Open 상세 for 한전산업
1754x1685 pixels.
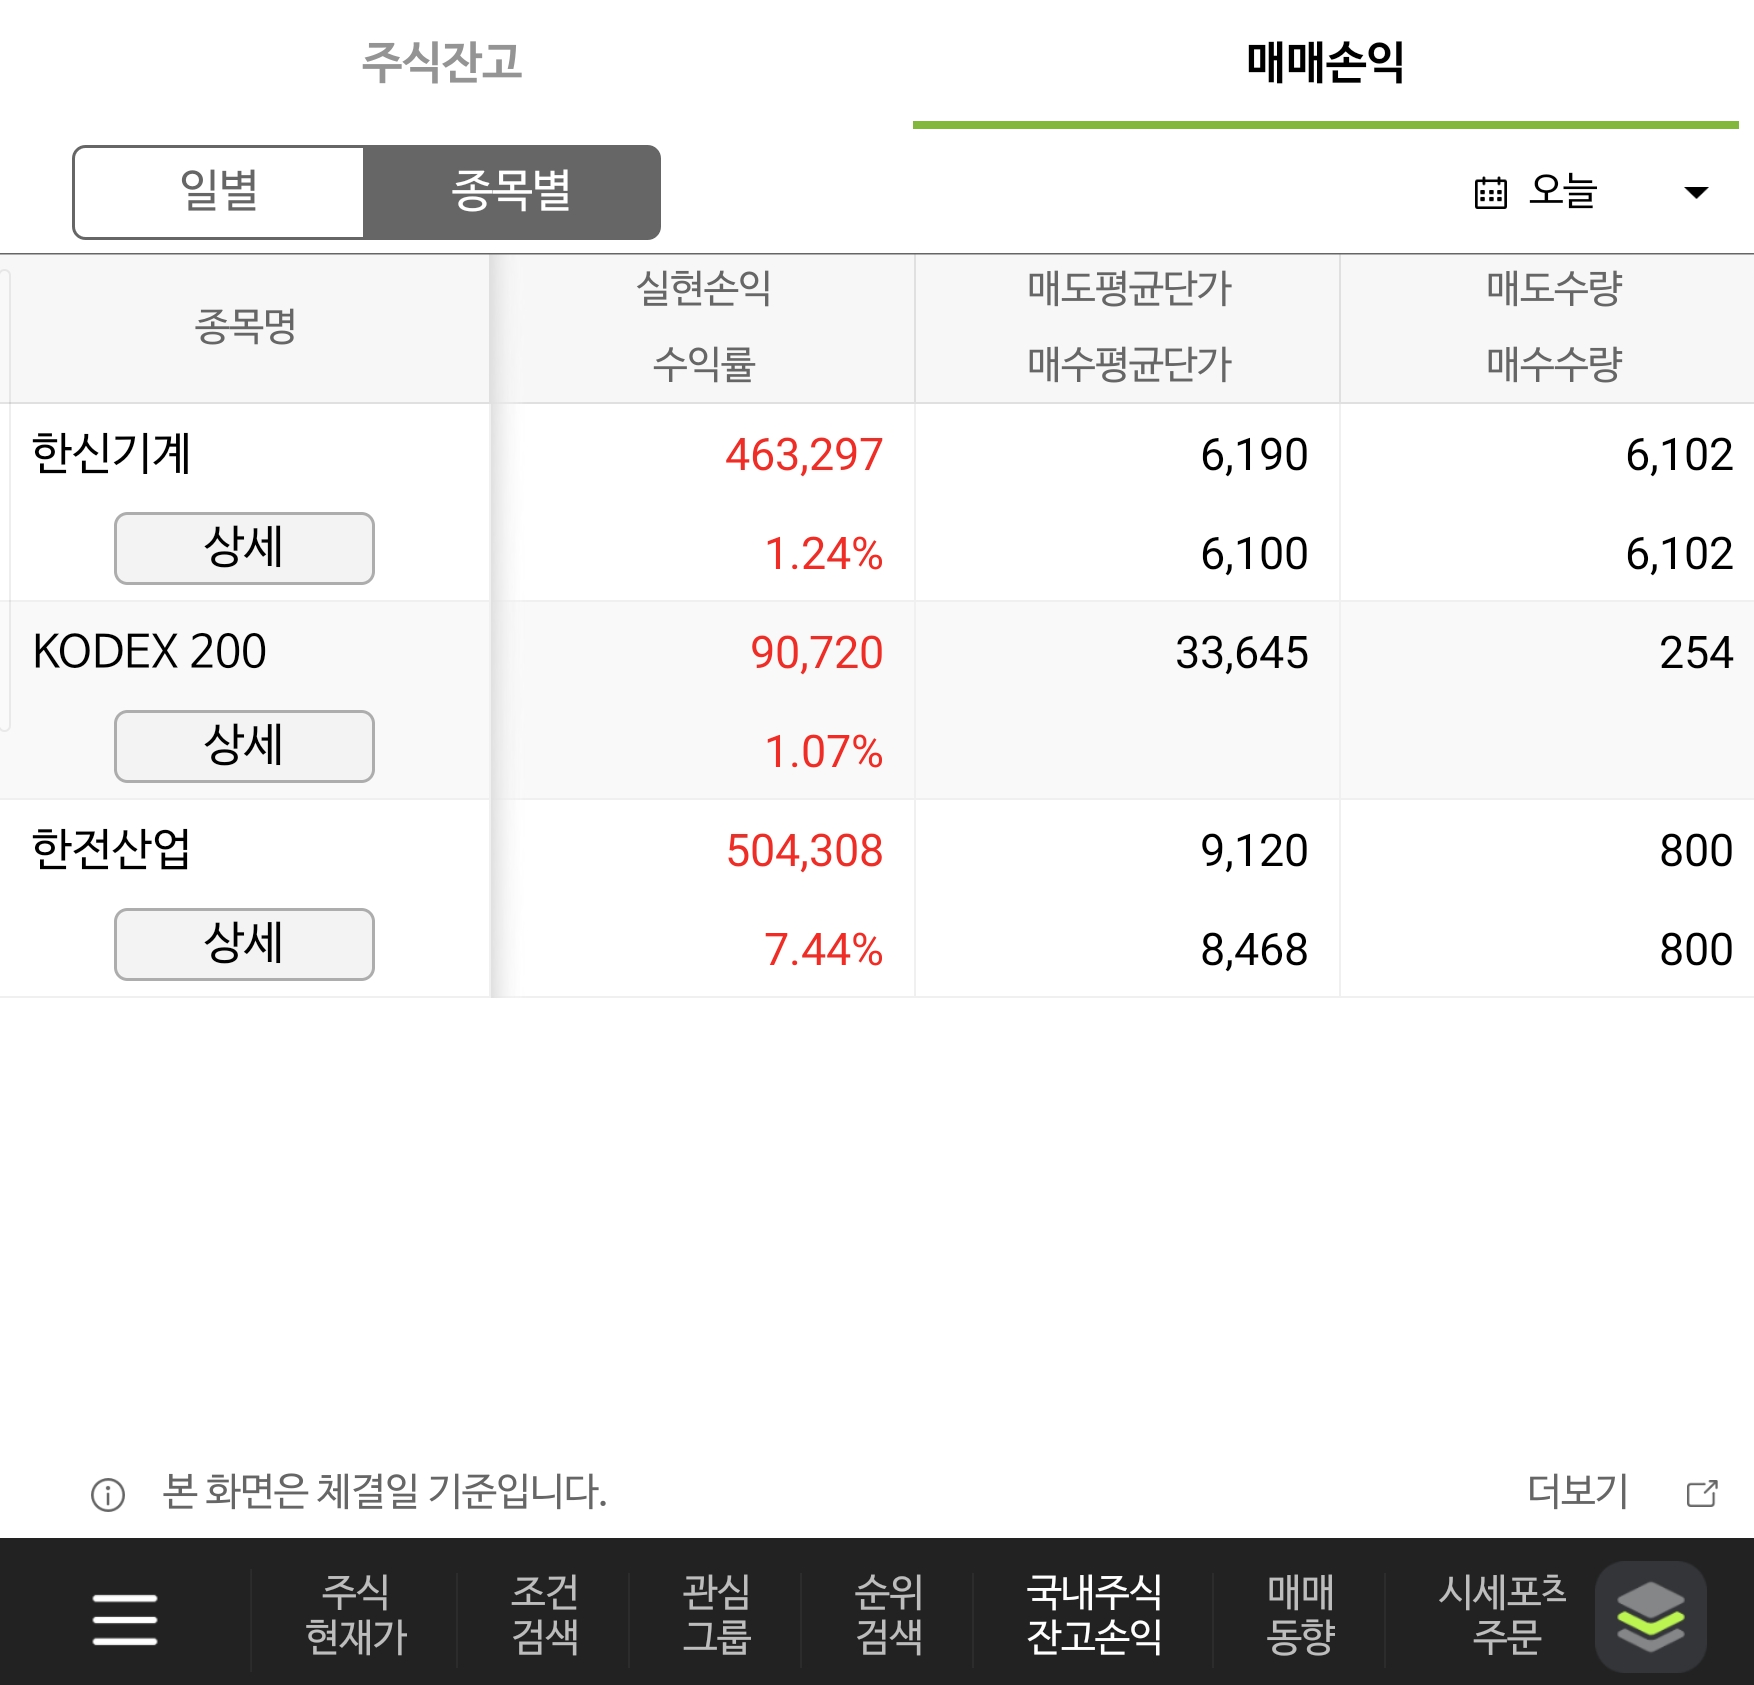coord(244,944)
